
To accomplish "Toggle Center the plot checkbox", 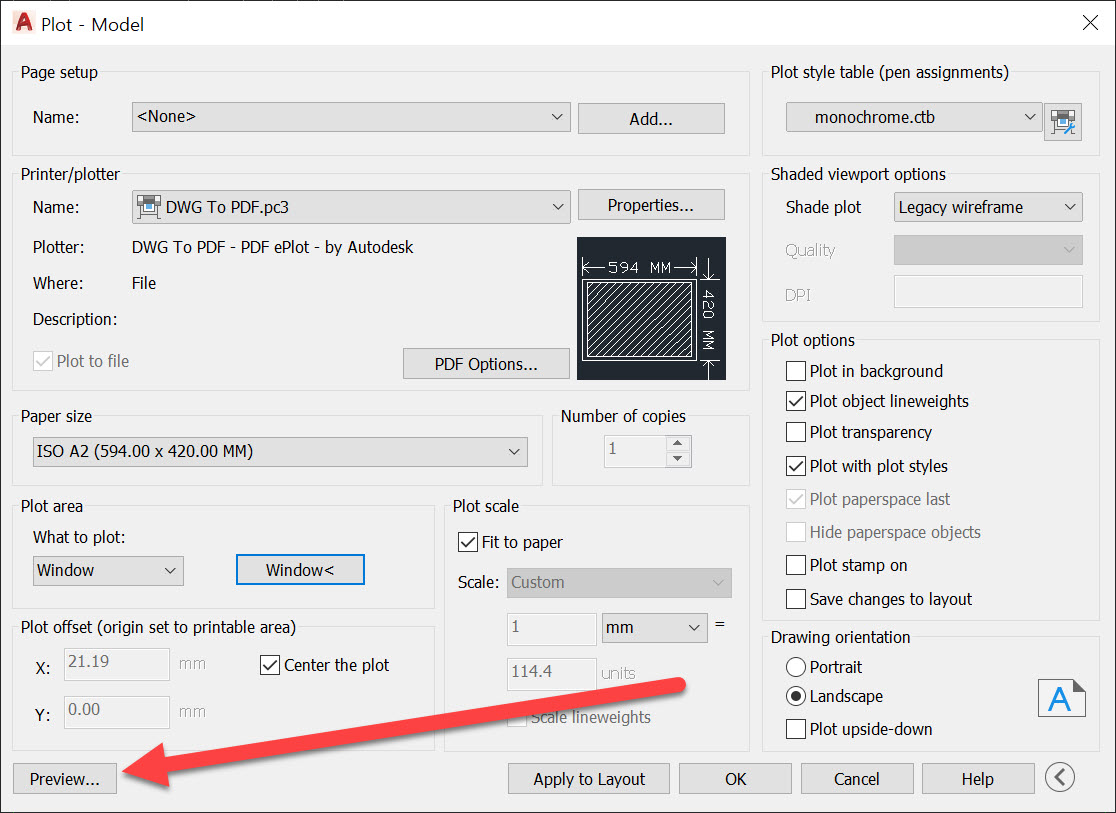I will [270, 666].
